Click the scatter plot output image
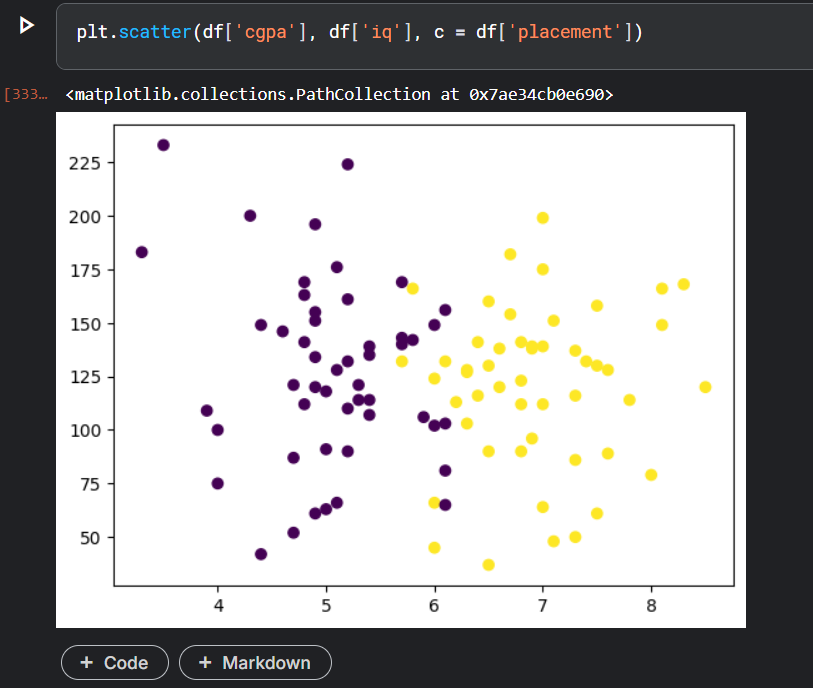Viewport: 813px width, 688px height. tap(401, 370)
